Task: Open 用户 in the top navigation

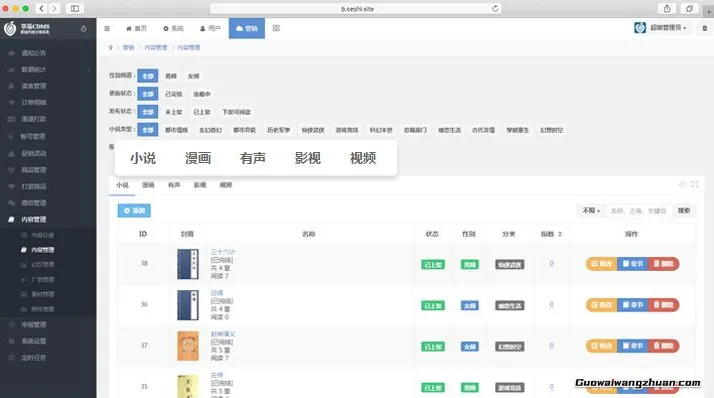Action: (210, 28)
